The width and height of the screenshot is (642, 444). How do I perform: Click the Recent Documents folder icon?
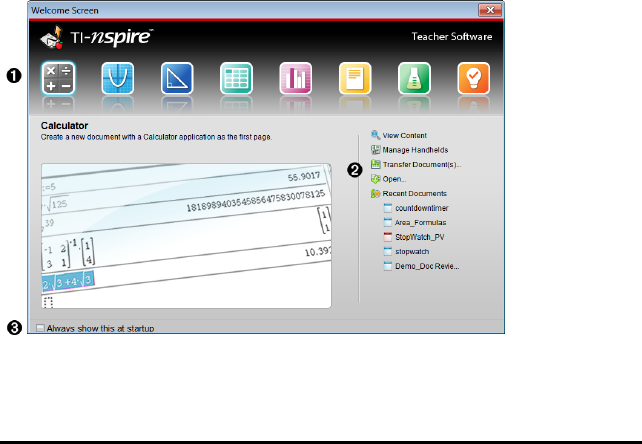(375, 193)
